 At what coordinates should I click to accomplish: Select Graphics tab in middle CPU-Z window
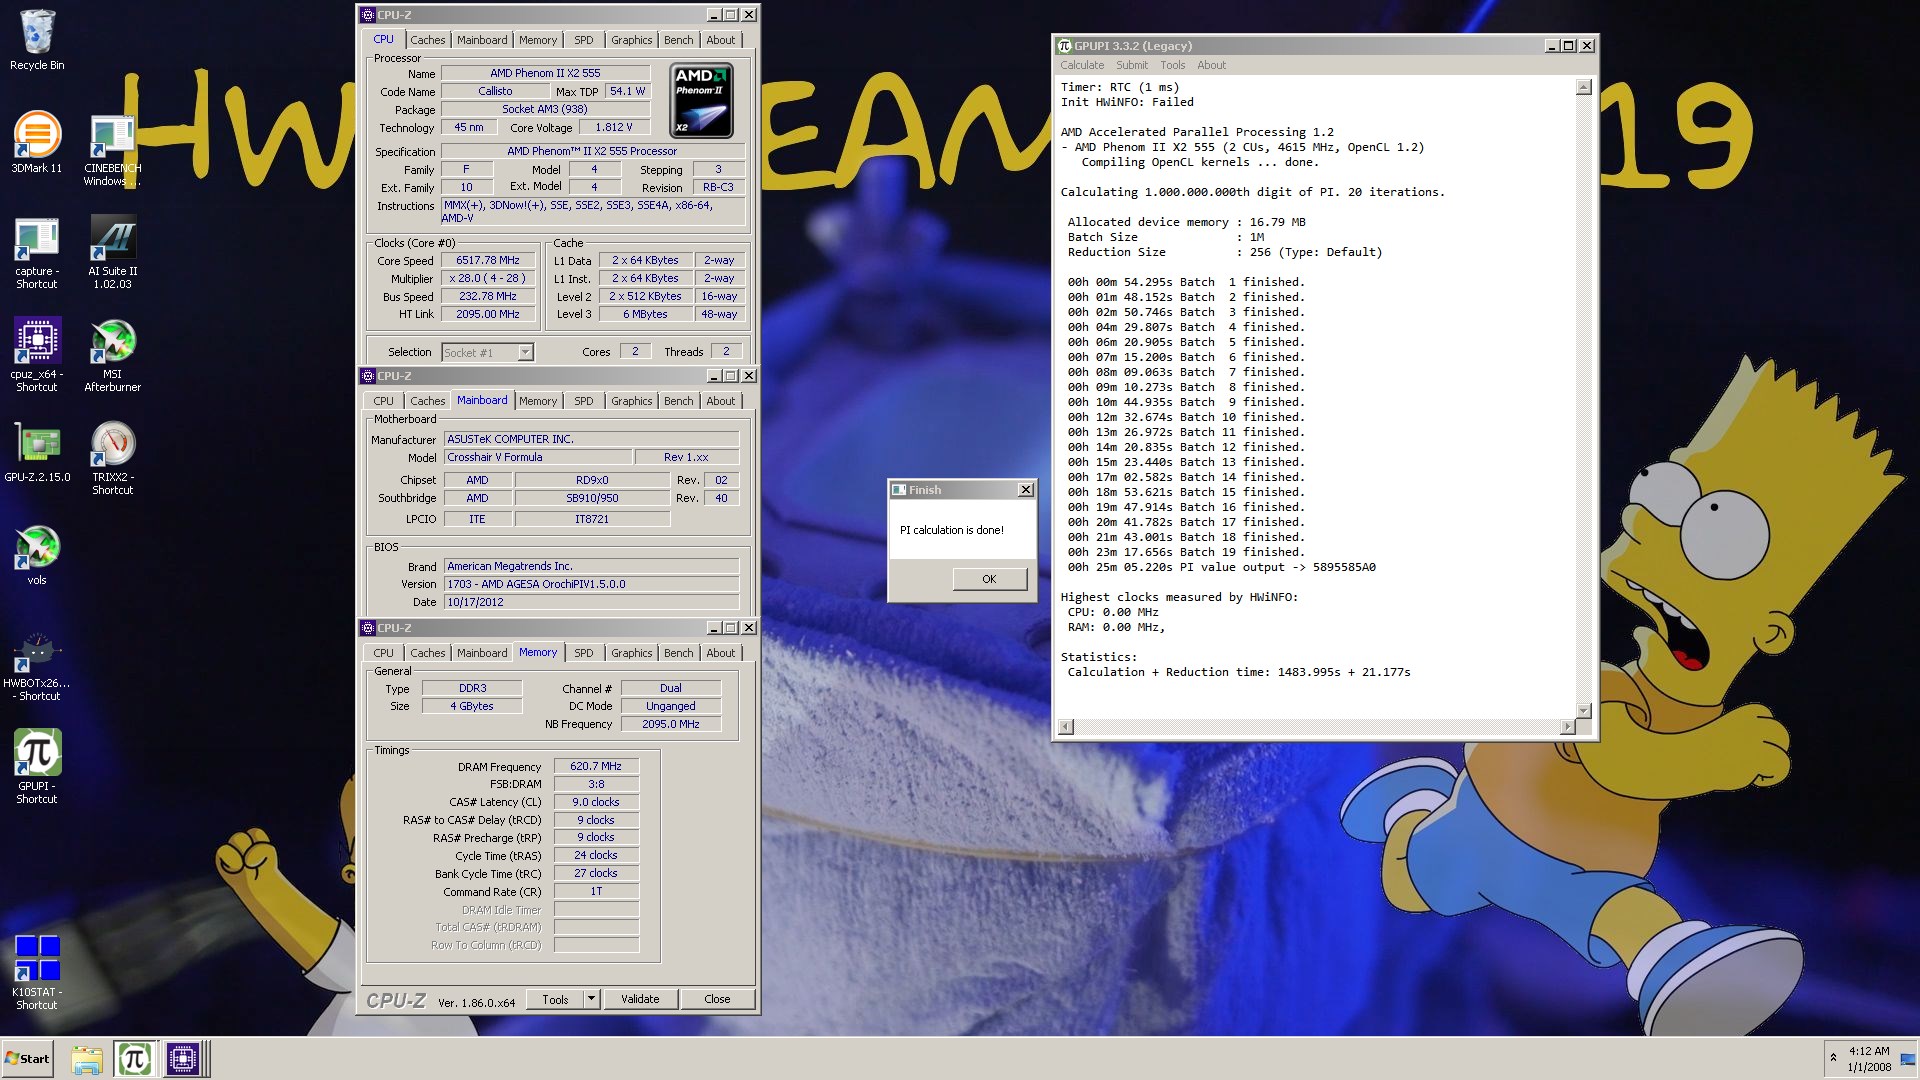(631, 401)
